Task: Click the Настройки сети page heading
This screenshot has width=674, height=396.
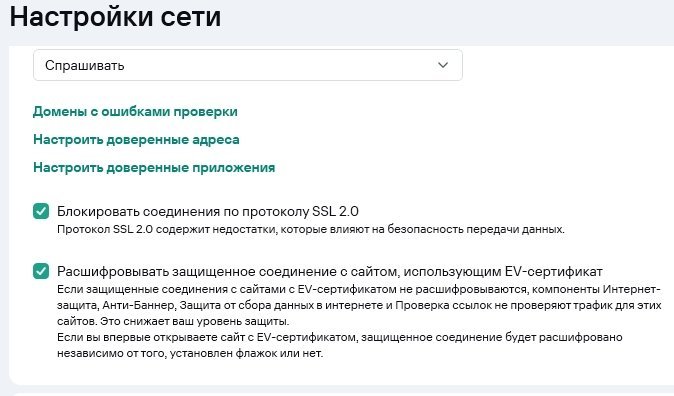Action: (115, 17)
